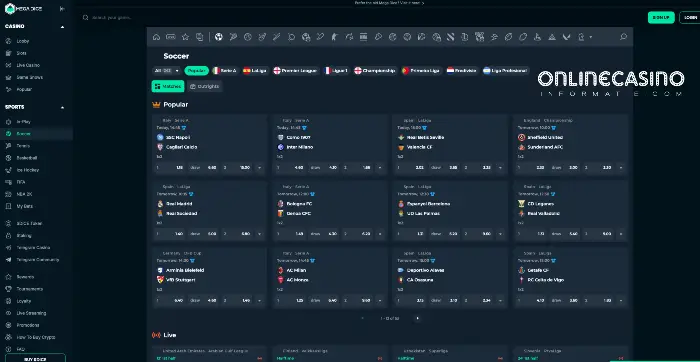Click the BUY $DICE button
Image resolution: width=700 pixels, height=362 pixels.
(x=35, y=358)
